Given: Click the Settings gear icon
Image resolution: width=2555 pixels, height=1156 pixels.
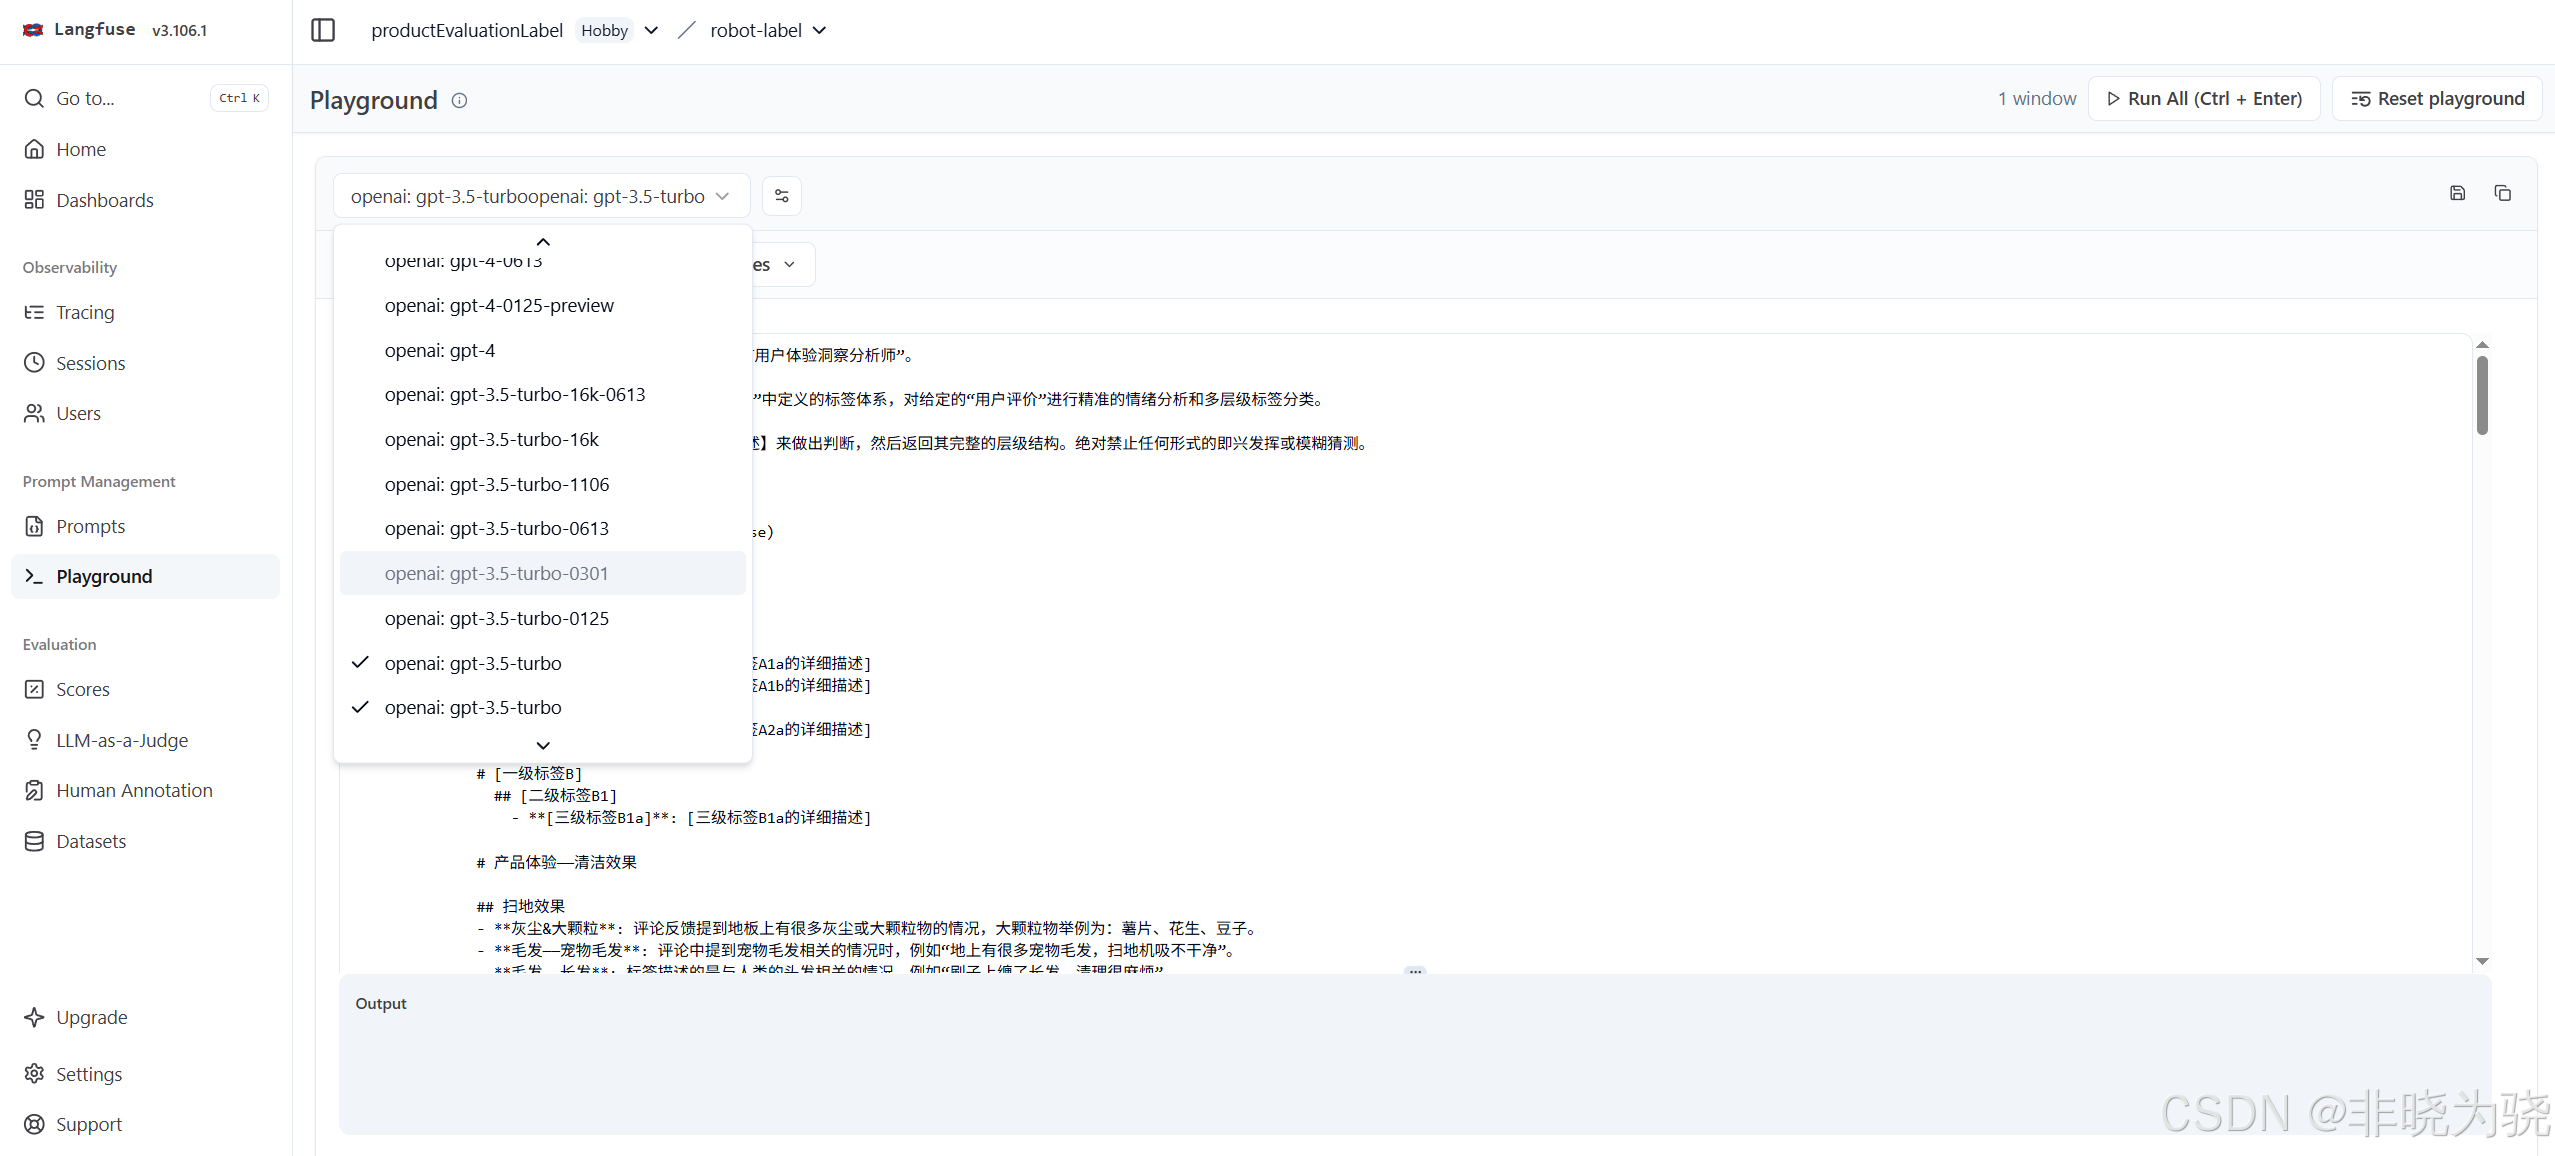Looking at the screenshot, I should click(x=34, y=1074).
